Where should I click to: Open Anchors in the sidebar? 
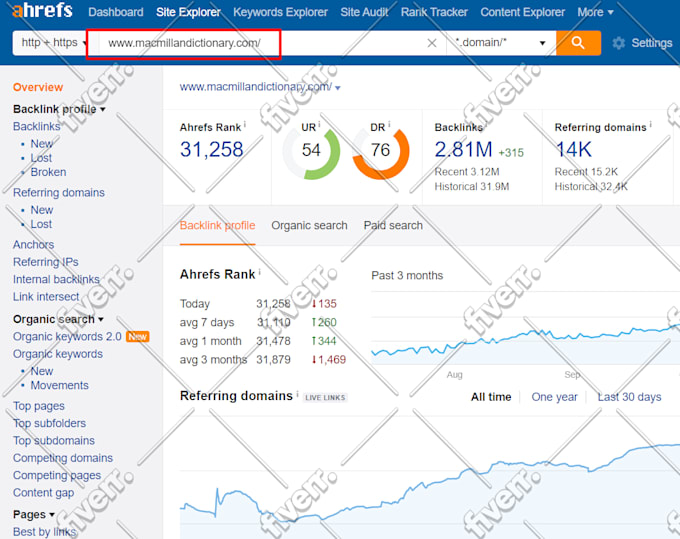(x=33, y=245)
